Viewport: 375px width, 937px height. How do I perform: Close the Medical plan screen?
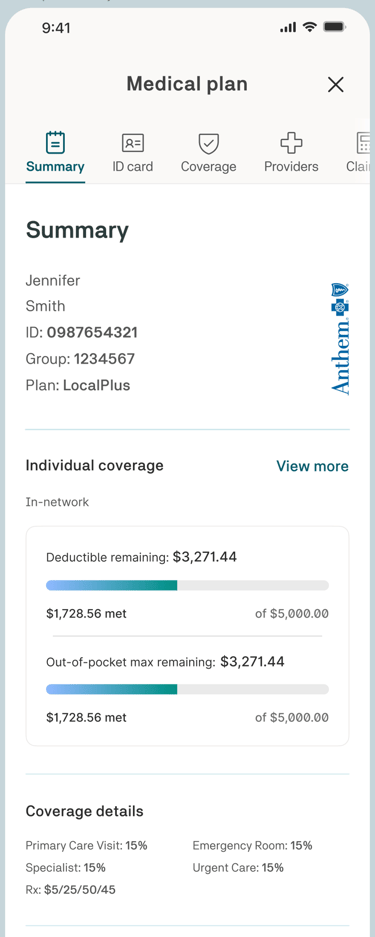point(336,85)
